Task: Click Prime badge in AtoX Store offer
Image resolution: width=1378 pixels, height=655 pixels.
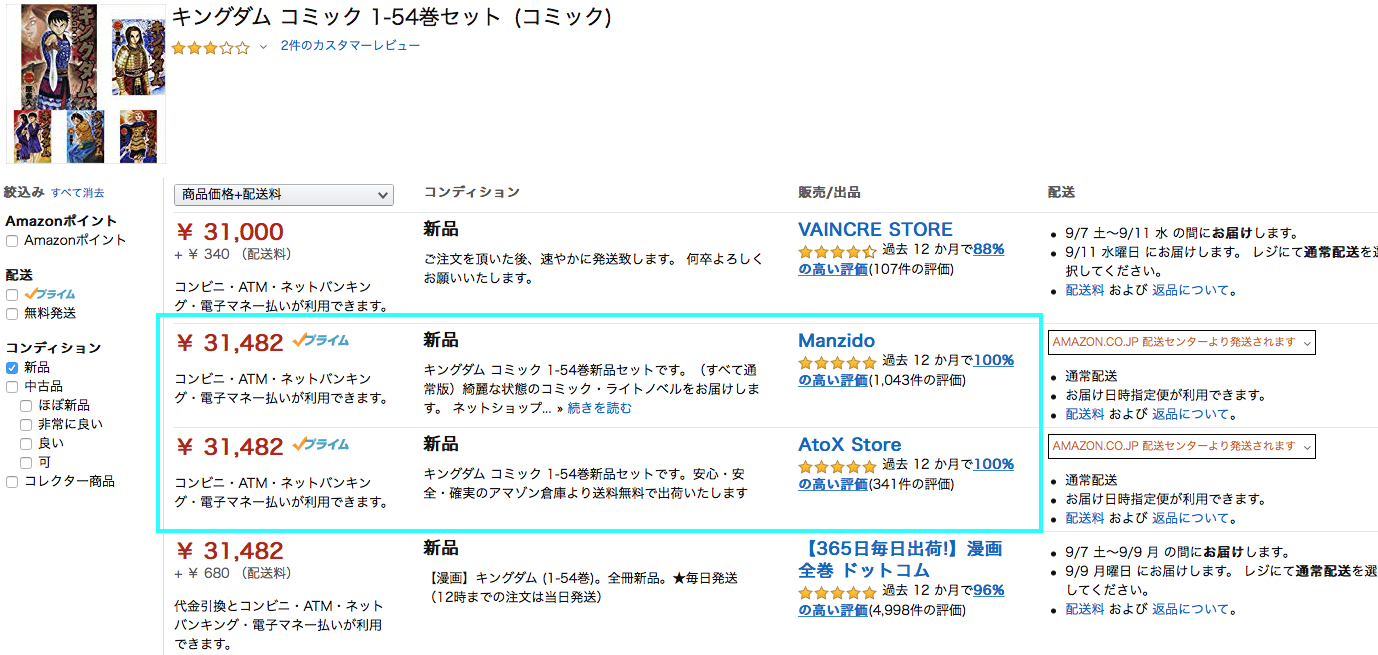Action: point(320,445)
